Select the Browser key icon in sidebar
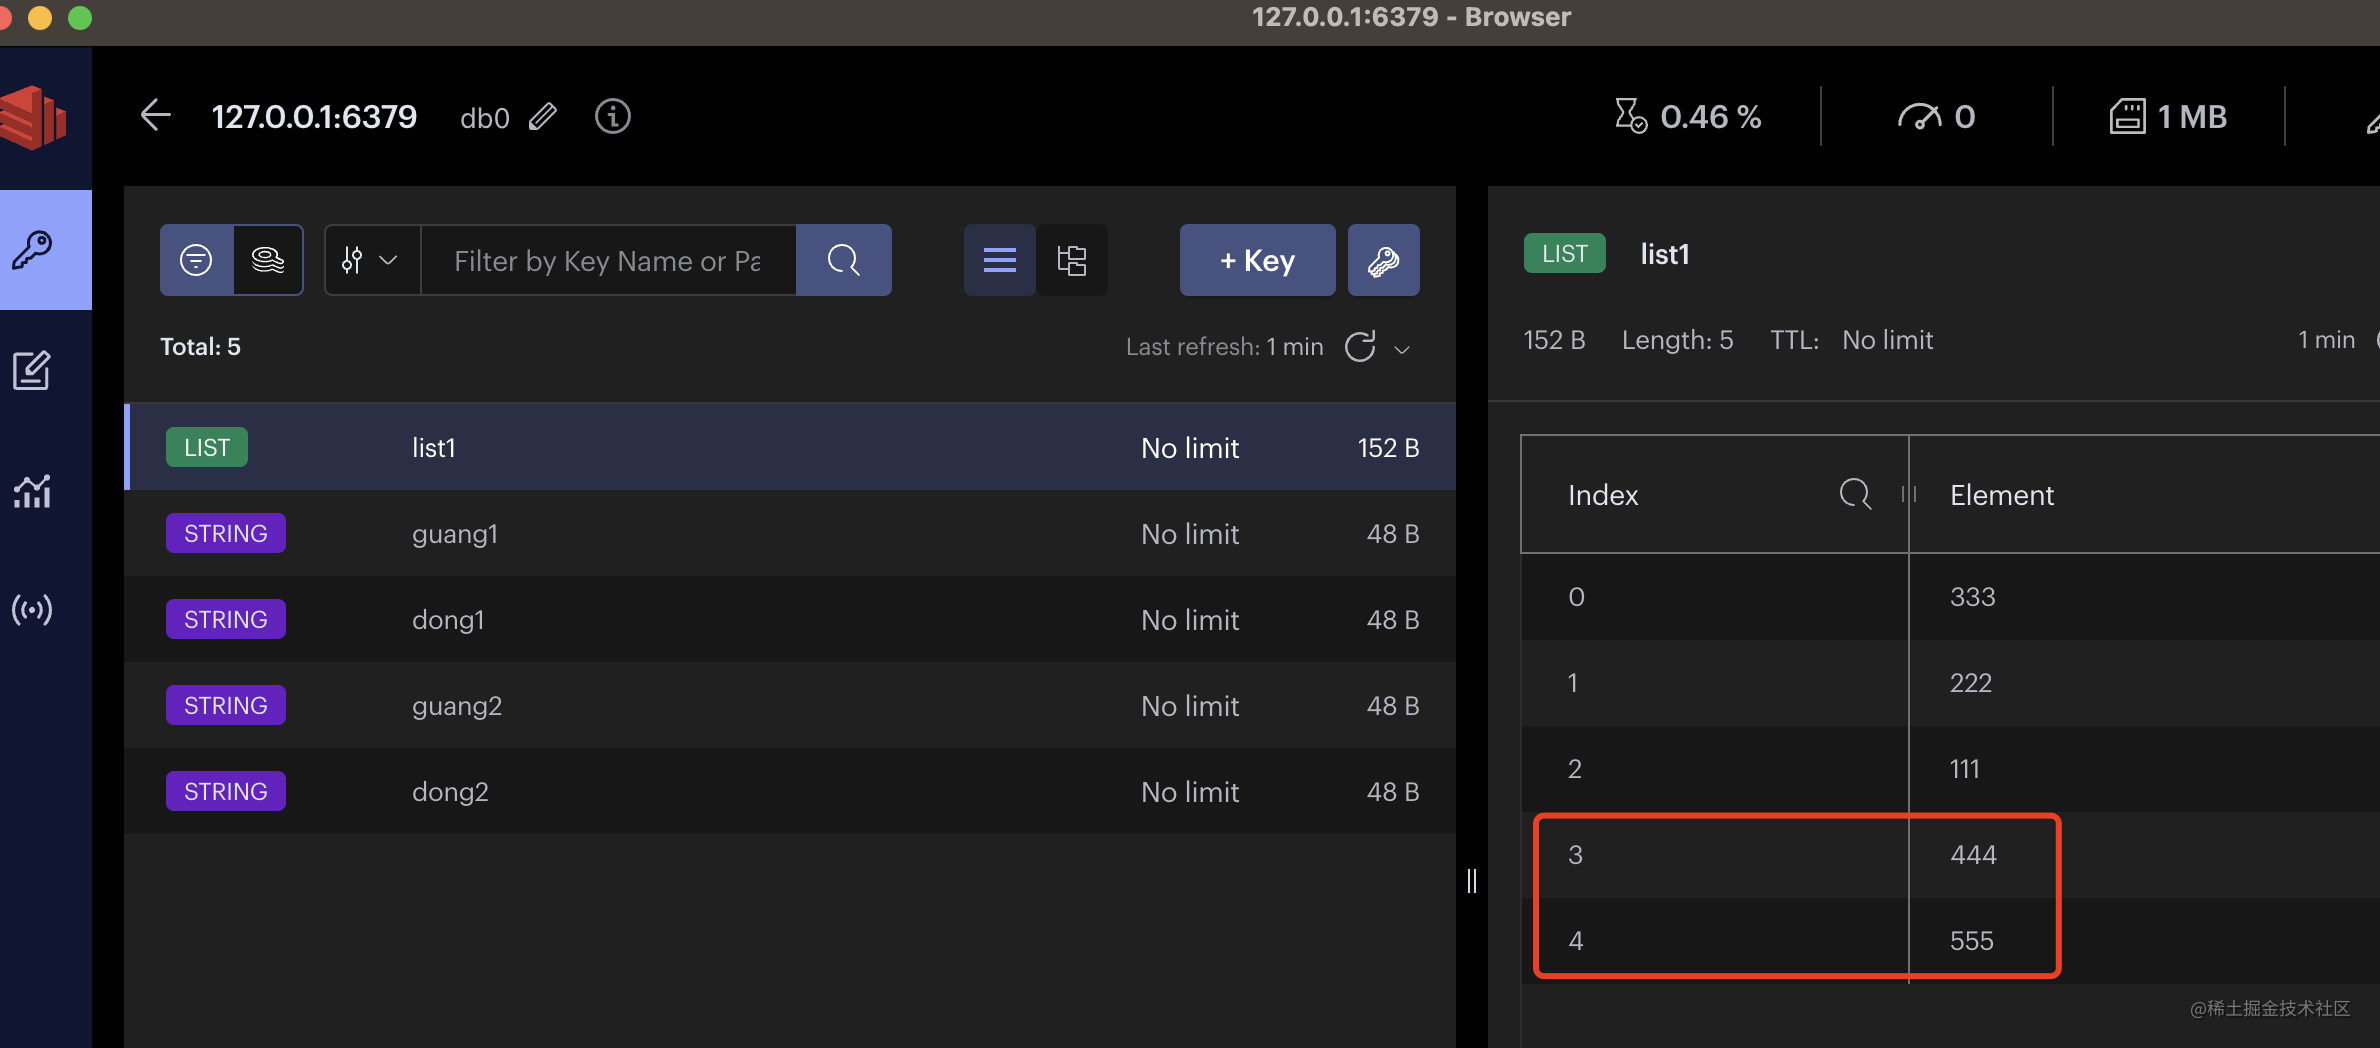The height and width of the screenshot is (1048, 2380). point(32,250)
